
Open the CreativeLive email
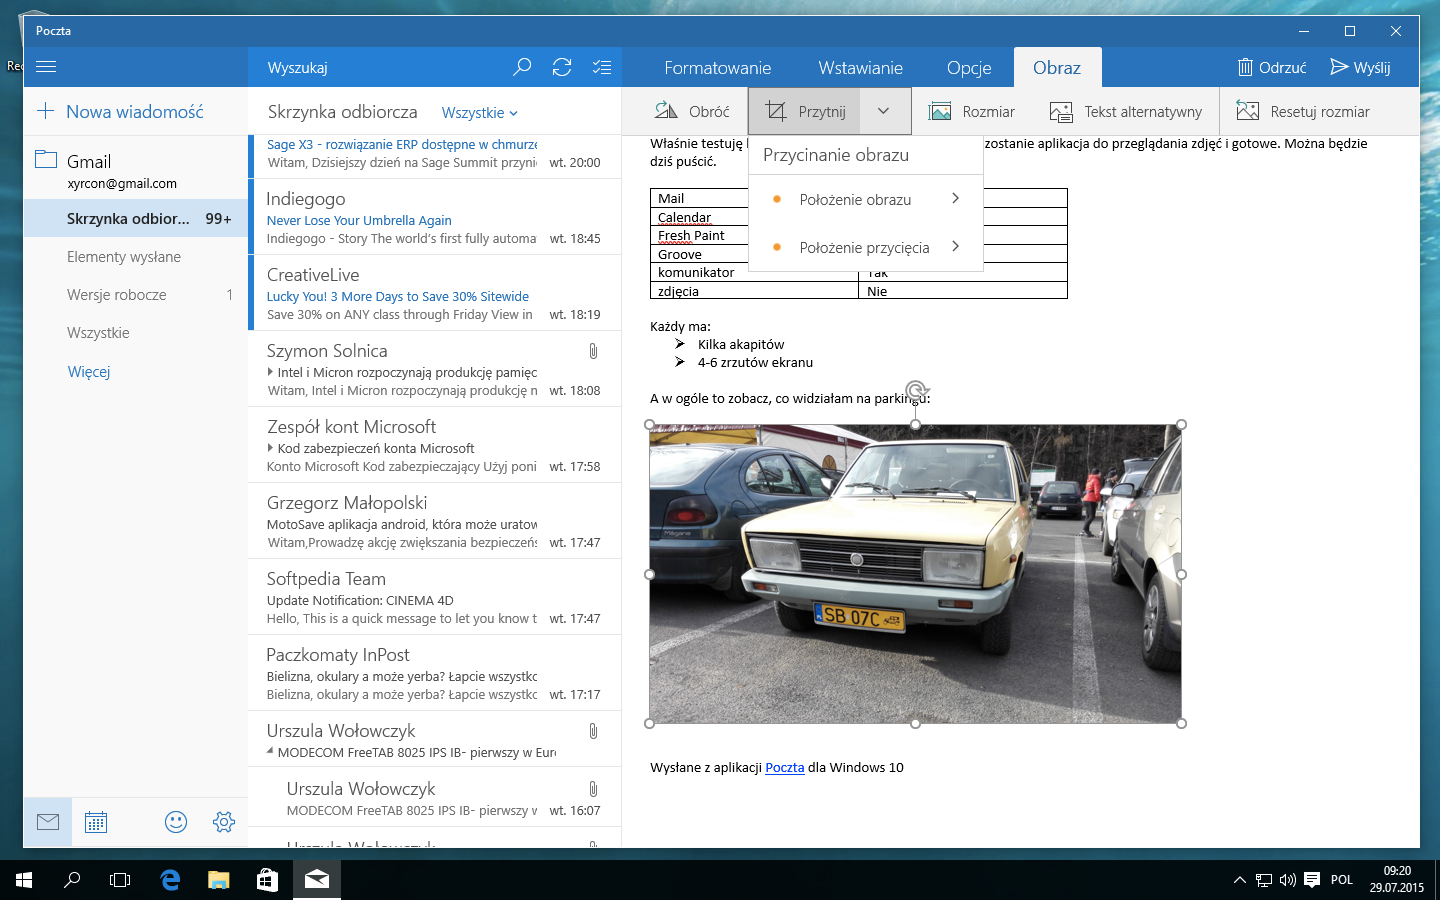[435, 293]
